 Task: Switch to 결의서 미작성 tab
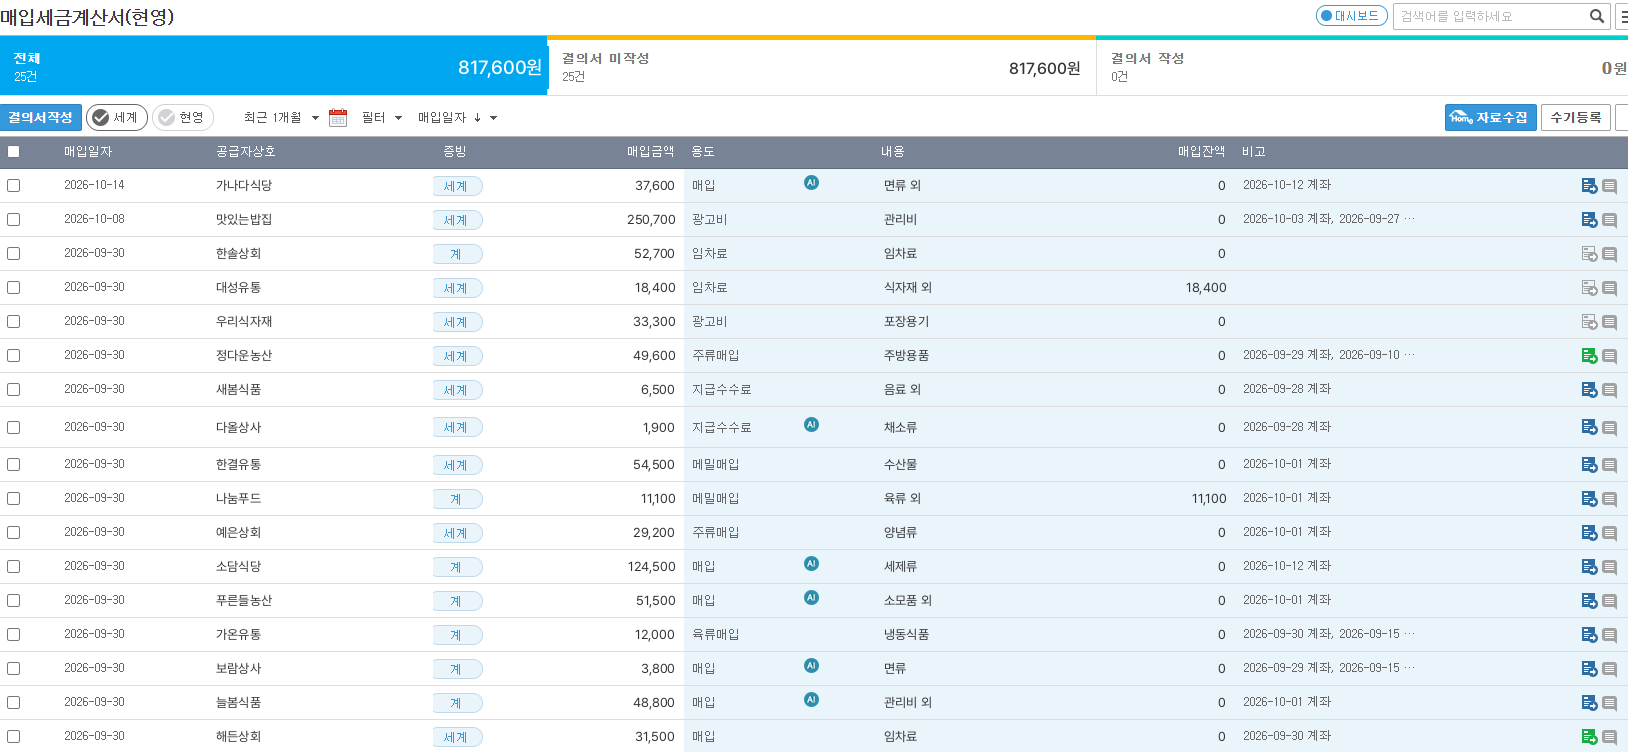coord(821,67)
